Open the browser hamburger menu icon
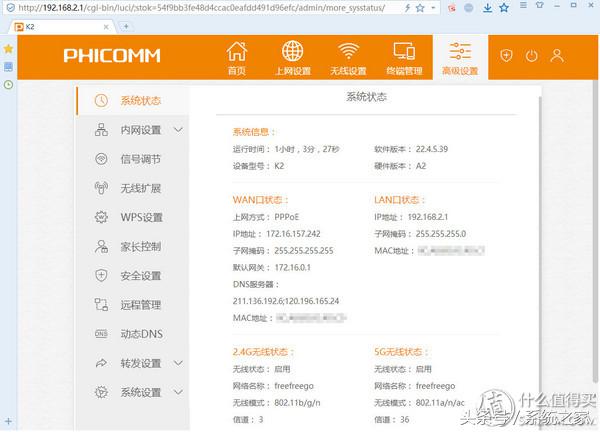The height and width of the screenshot is (432, 600). pyautogui.click(x=523, y=5)
